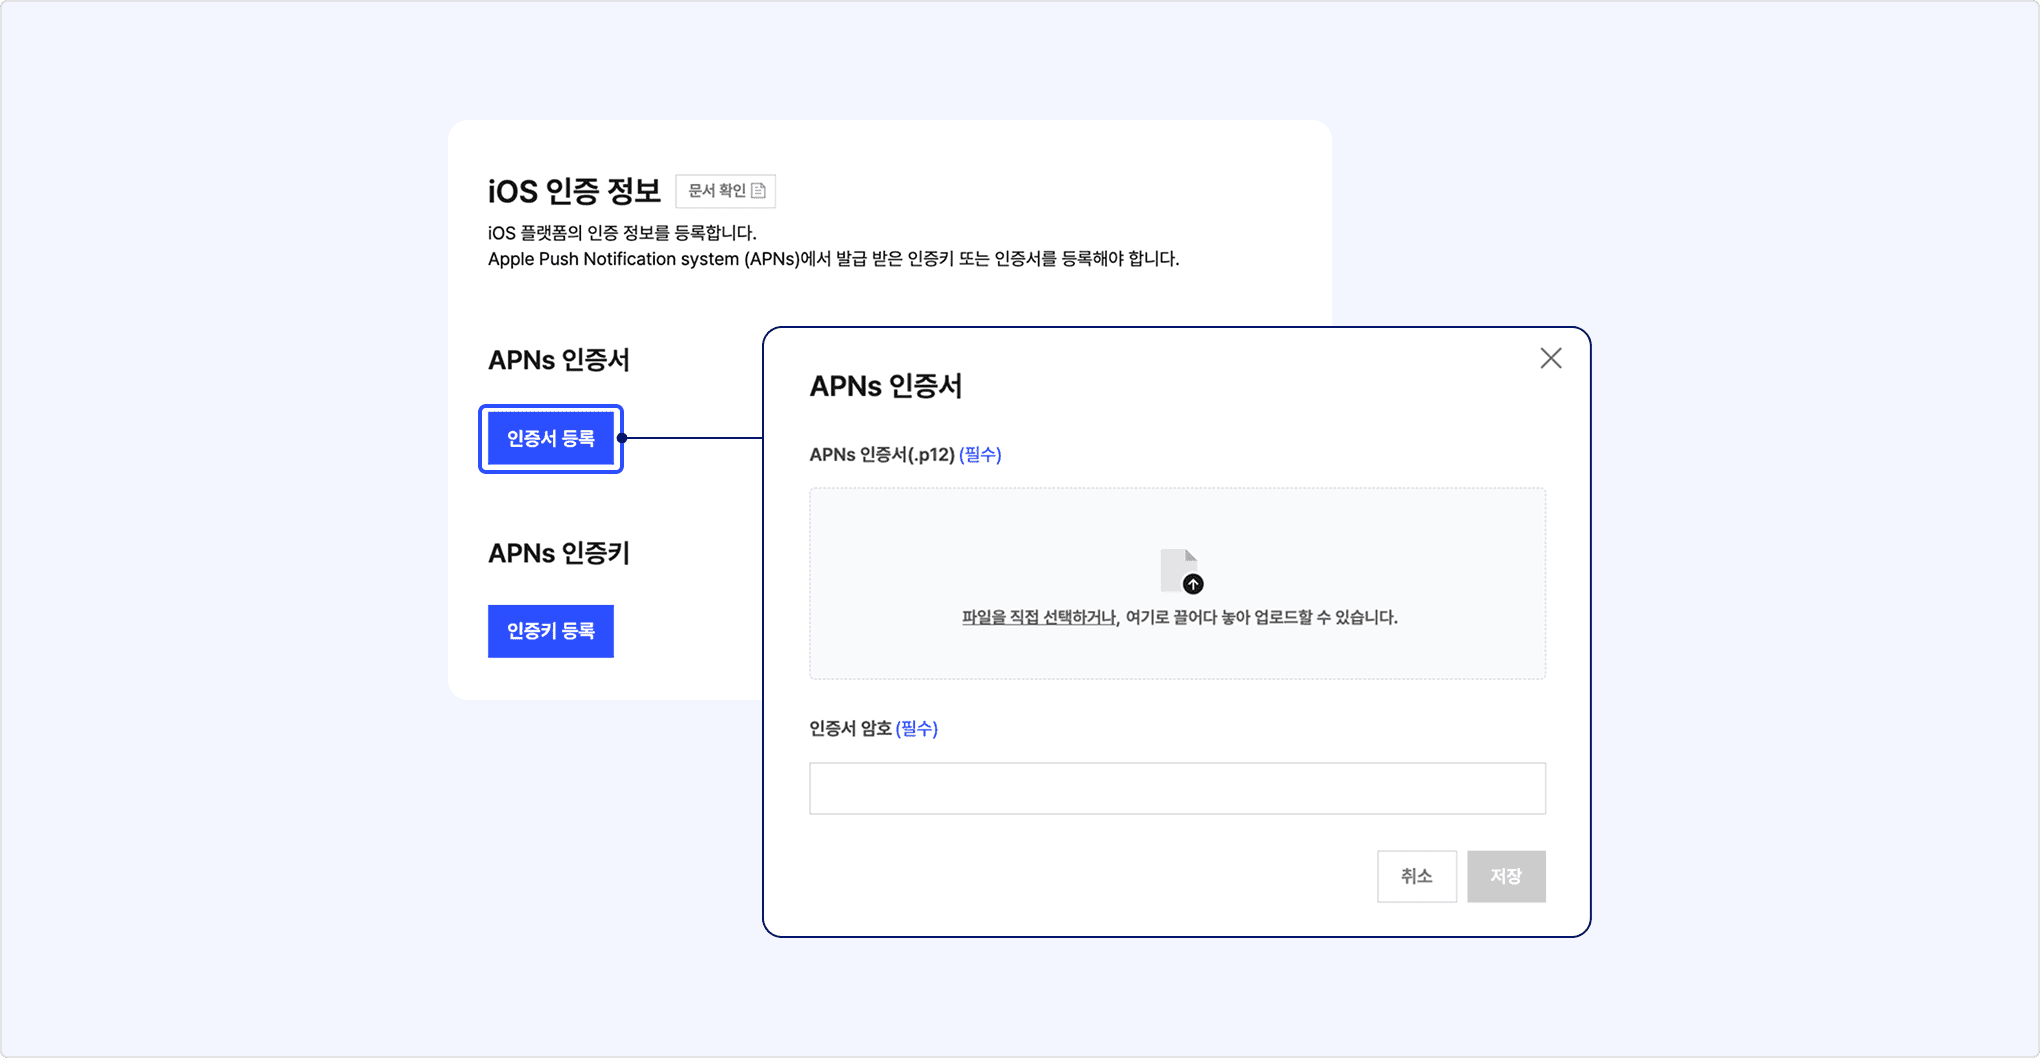Click the 인증서 암호 field label
Viewport: 2040px width, 1058px height.
[850, 729]
